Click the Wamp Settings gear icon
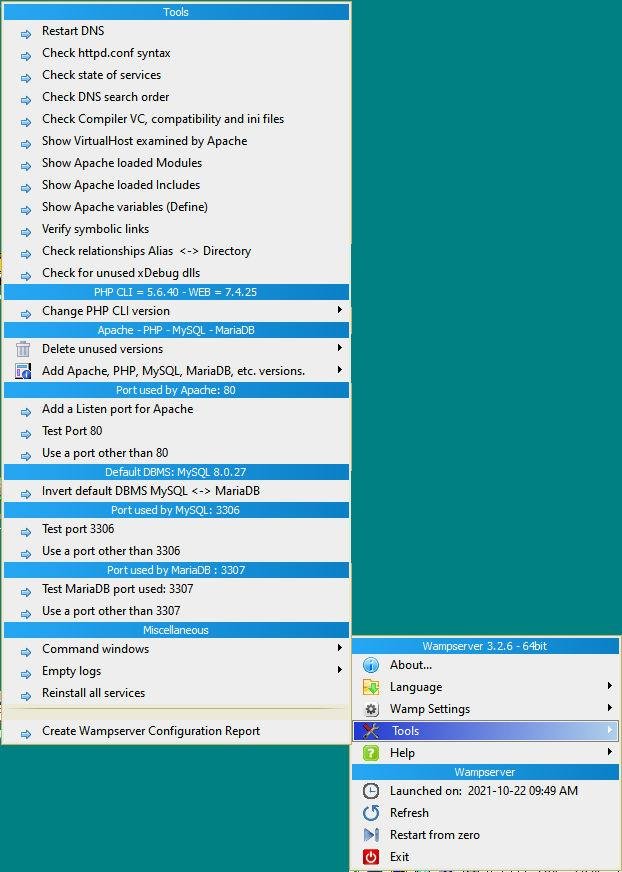Viewport: 622px width, 872px height. pos(371,709)
